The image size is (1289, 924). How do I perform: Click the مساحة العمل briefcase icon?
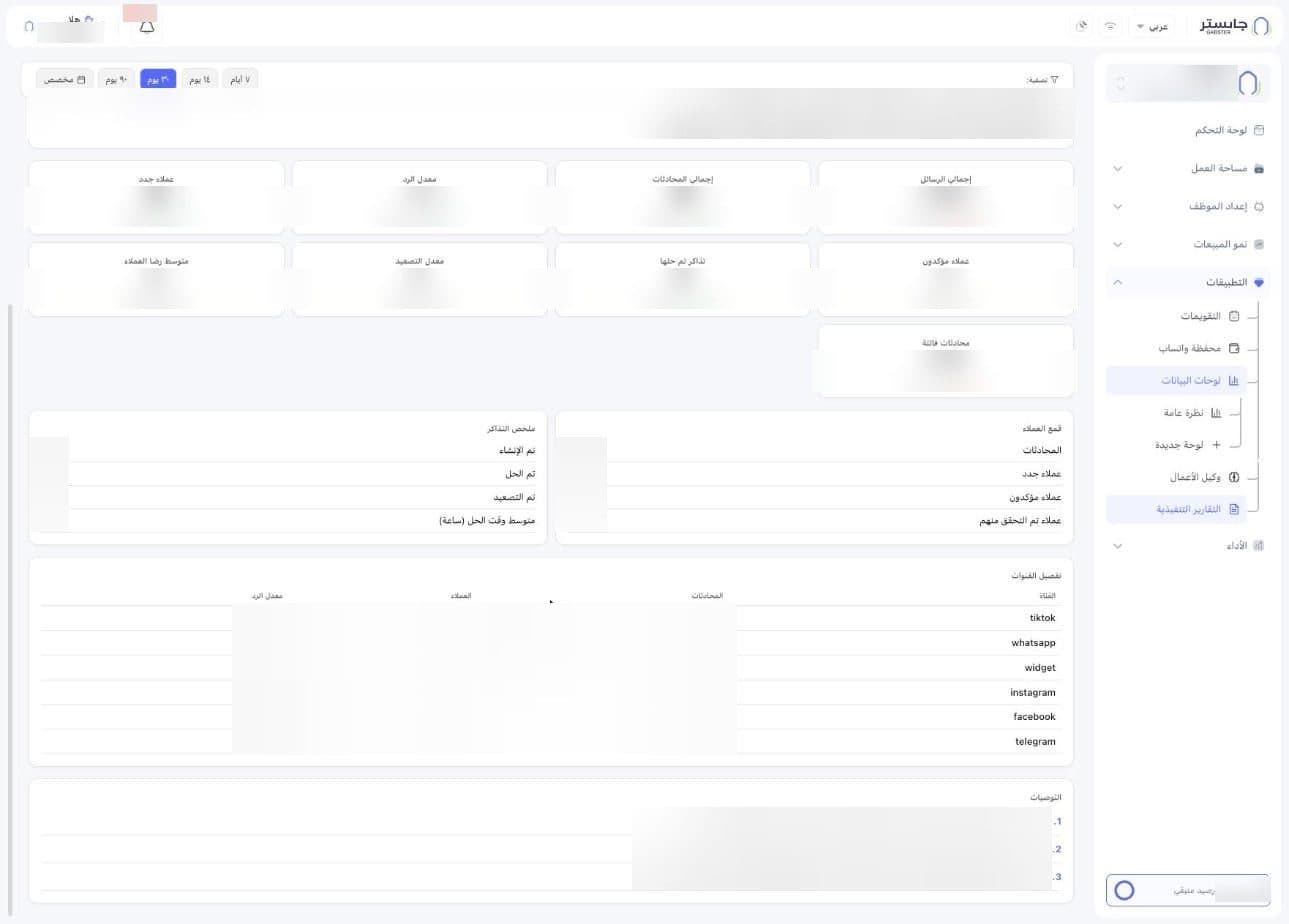(1259, 168)
